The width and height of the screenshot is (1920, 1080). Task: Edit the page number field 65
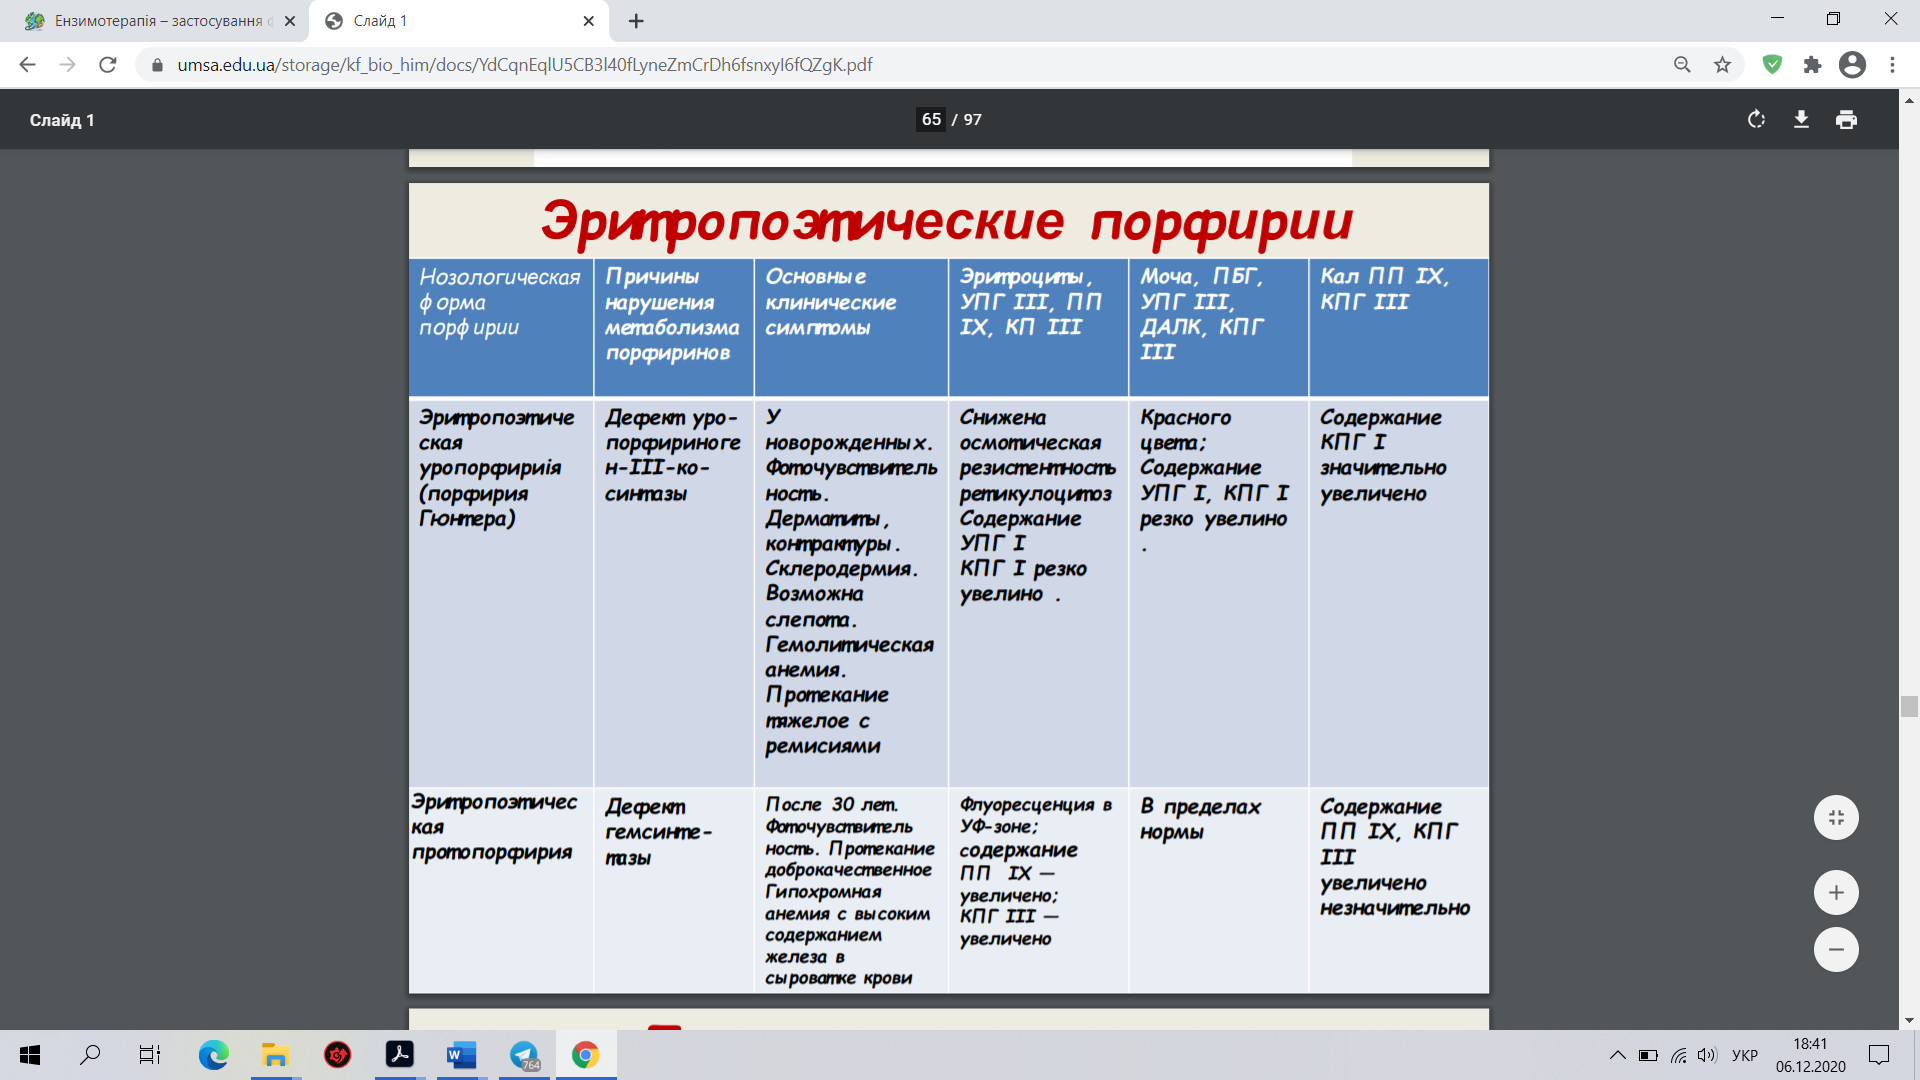[931, 119]
